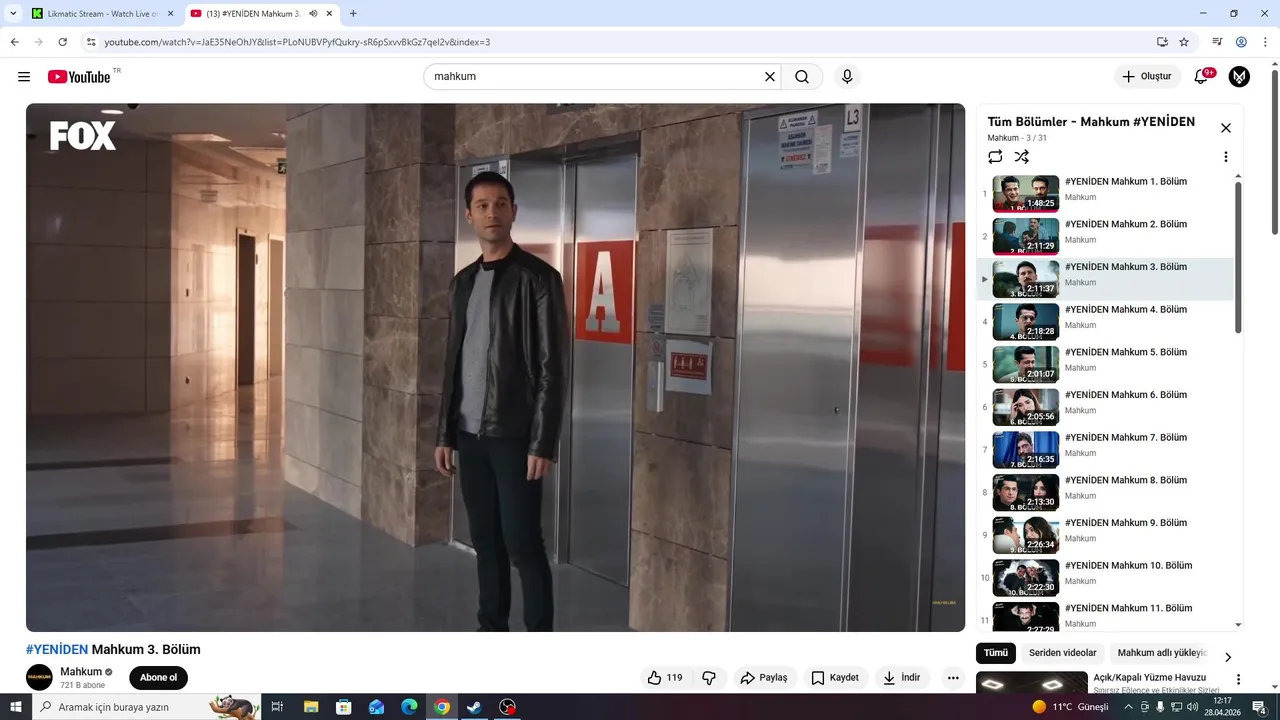Open the Chrome three-dot menu
Image resolution: width=1280 pixels, height=720 pixels.
click(1265, 42)
